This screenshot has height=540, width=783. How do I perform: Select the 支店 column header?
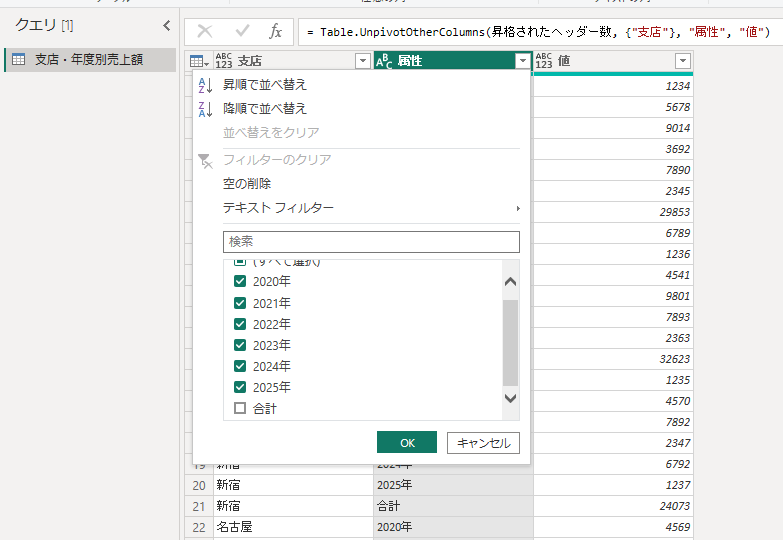[x=294, y=61]
